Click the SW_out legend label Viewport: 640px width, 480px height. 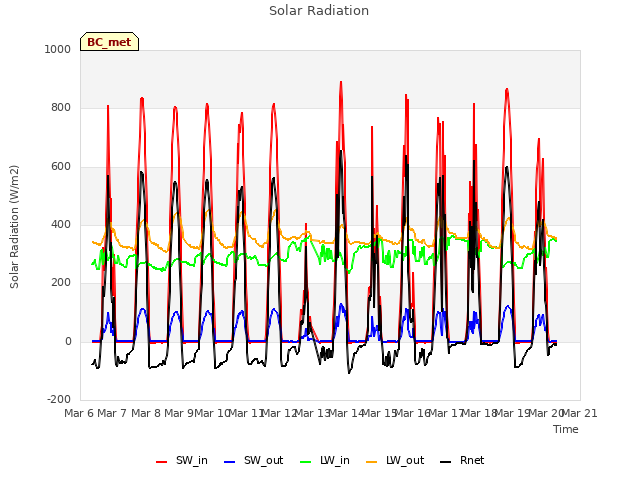[x=263, y=460]
